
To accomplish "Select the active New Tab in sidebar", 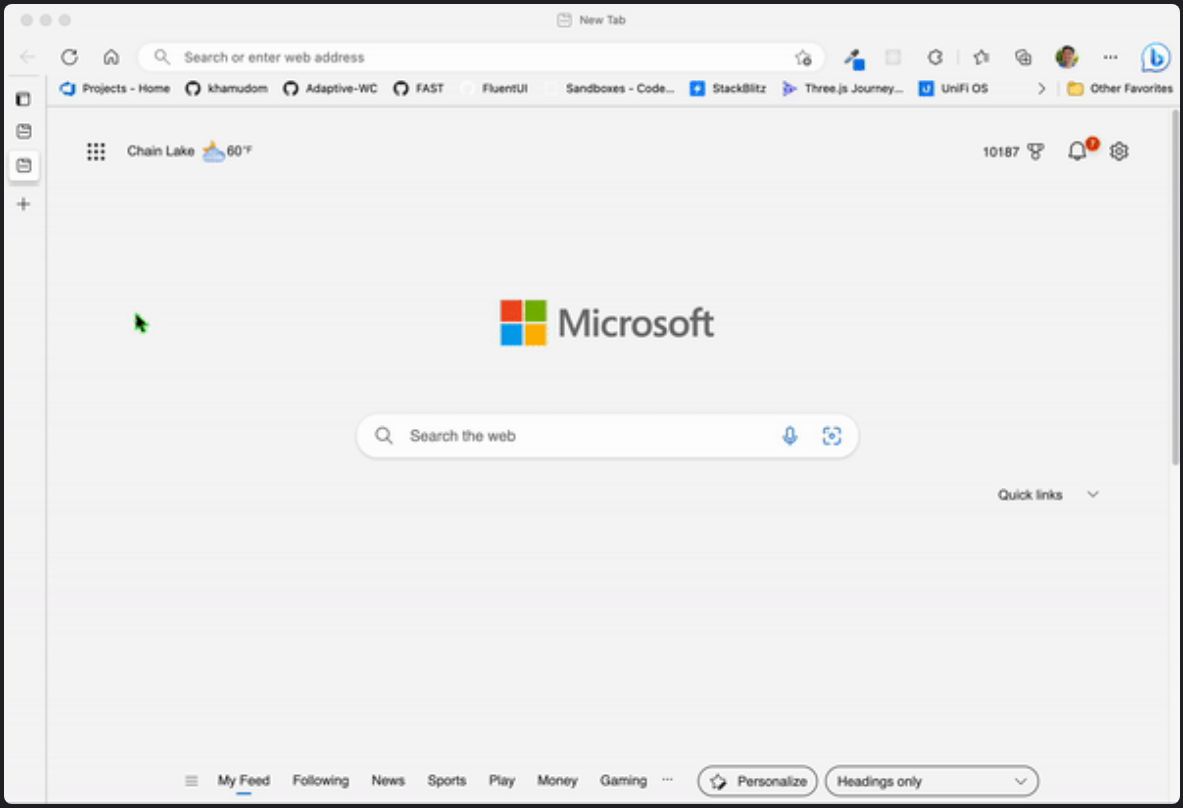I will pos(23,165).
